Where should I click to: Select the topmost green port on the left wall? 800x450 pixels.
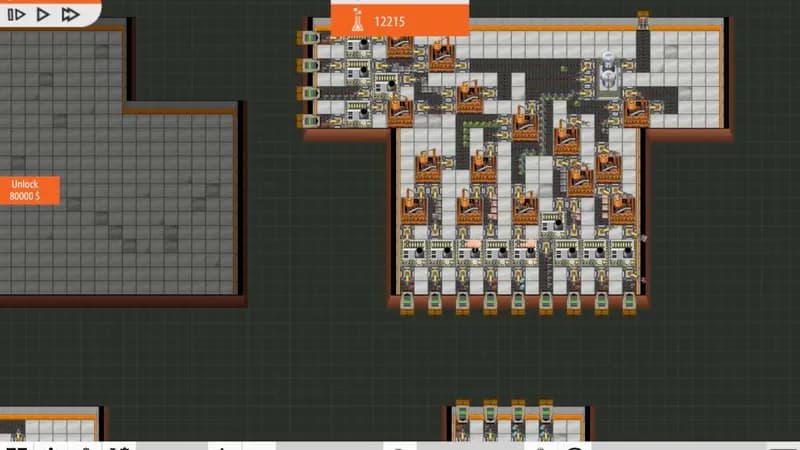[x=309, y=38]
